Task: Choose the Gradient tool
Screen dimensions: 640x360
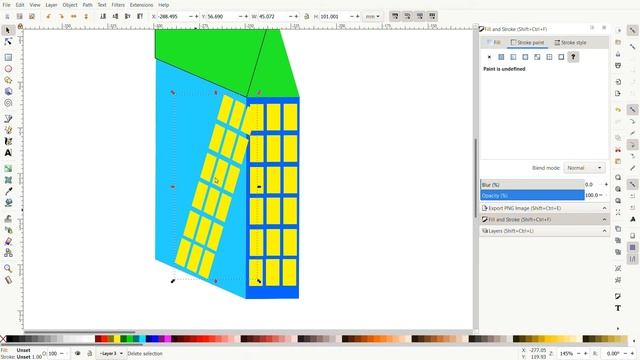Action: (x=8, y=168)
